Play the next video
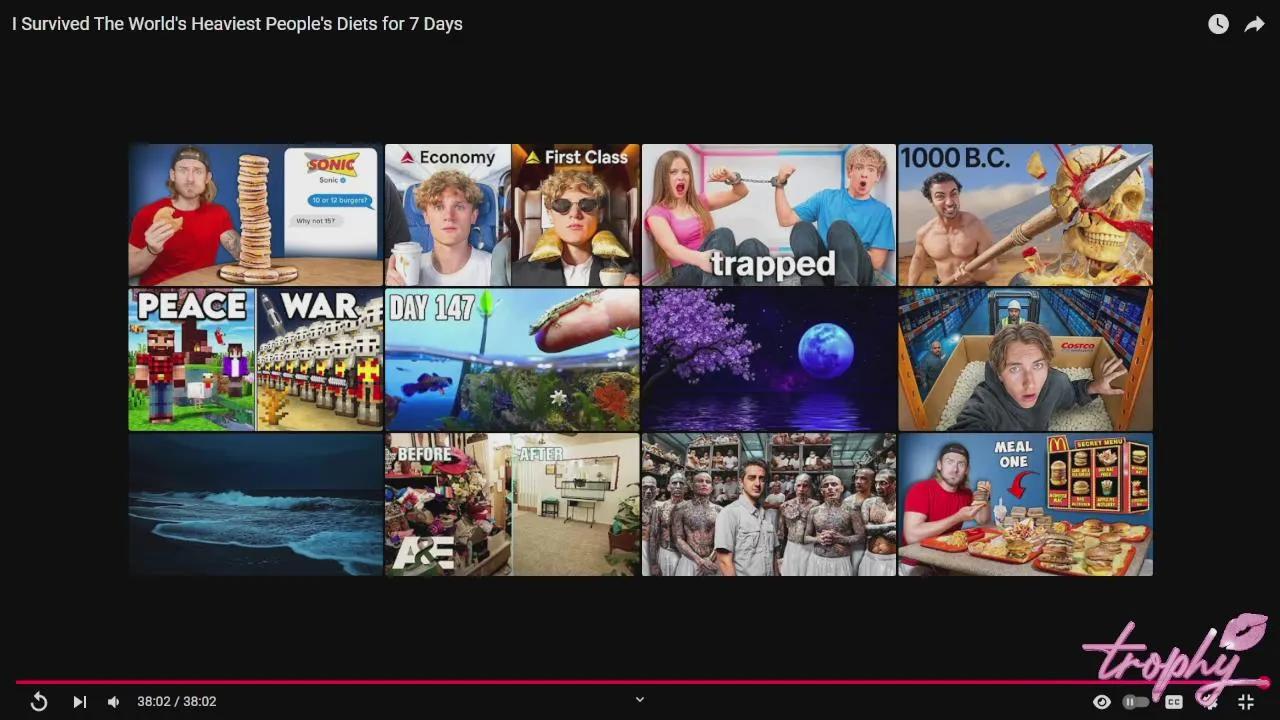Screen dimensions: 1280x720 click(x=79, y=701)
